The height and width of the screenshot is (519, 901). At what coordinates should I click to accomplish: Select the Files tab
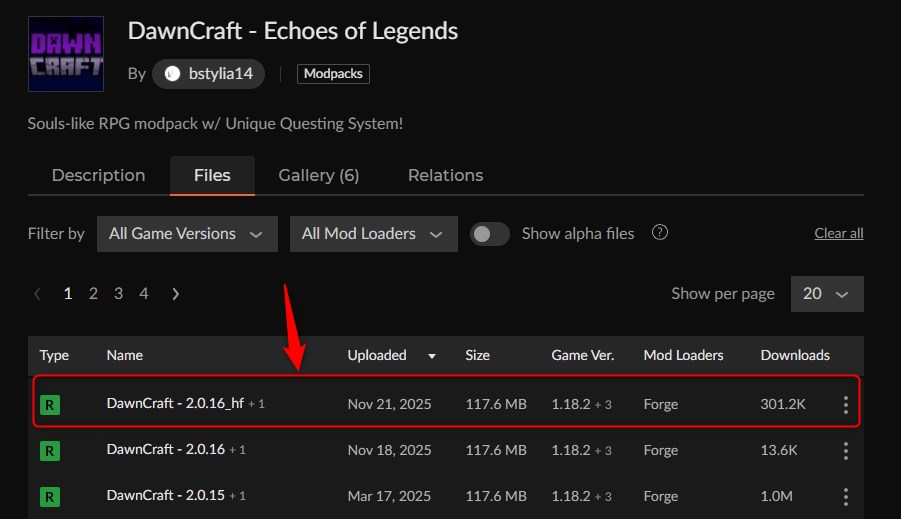tap(212, 175)
